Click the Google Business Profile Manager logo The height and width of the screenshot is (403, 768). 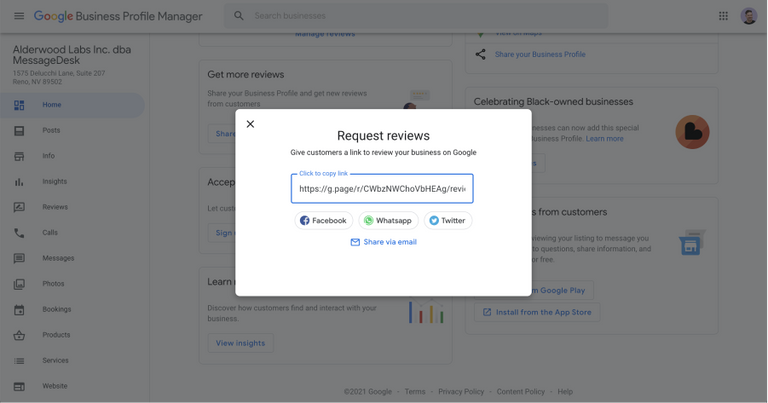coord(118,16)
